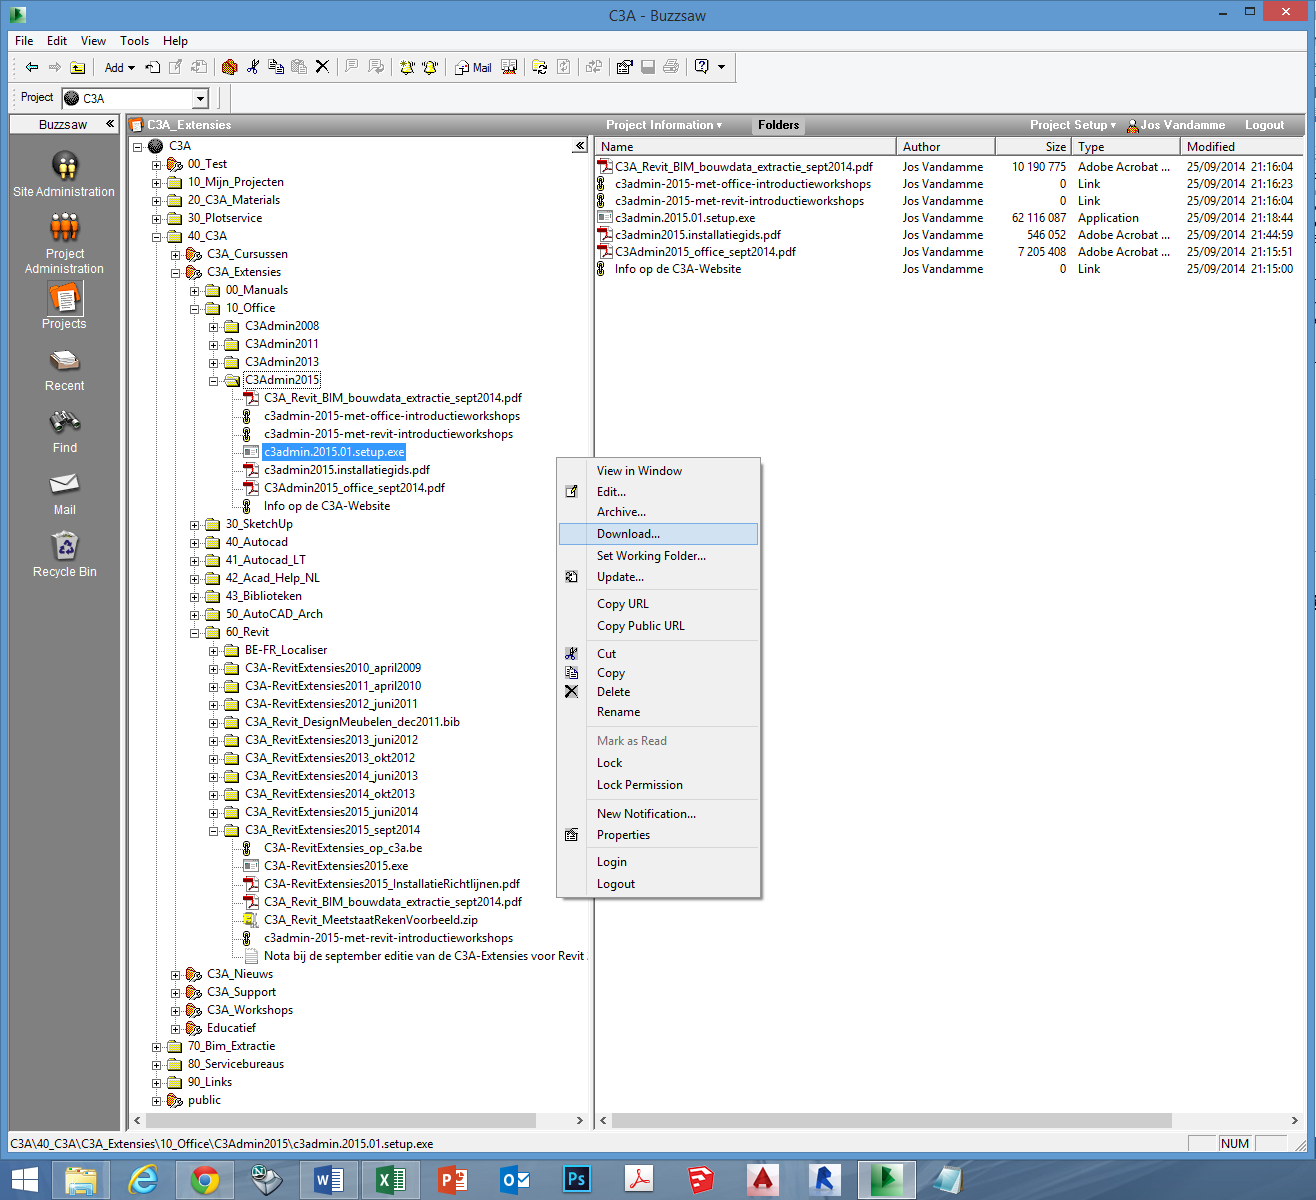1316x1200 pixels.
Task: Open the Recycle Bin in sidebar
Action: tap(64, 555)
